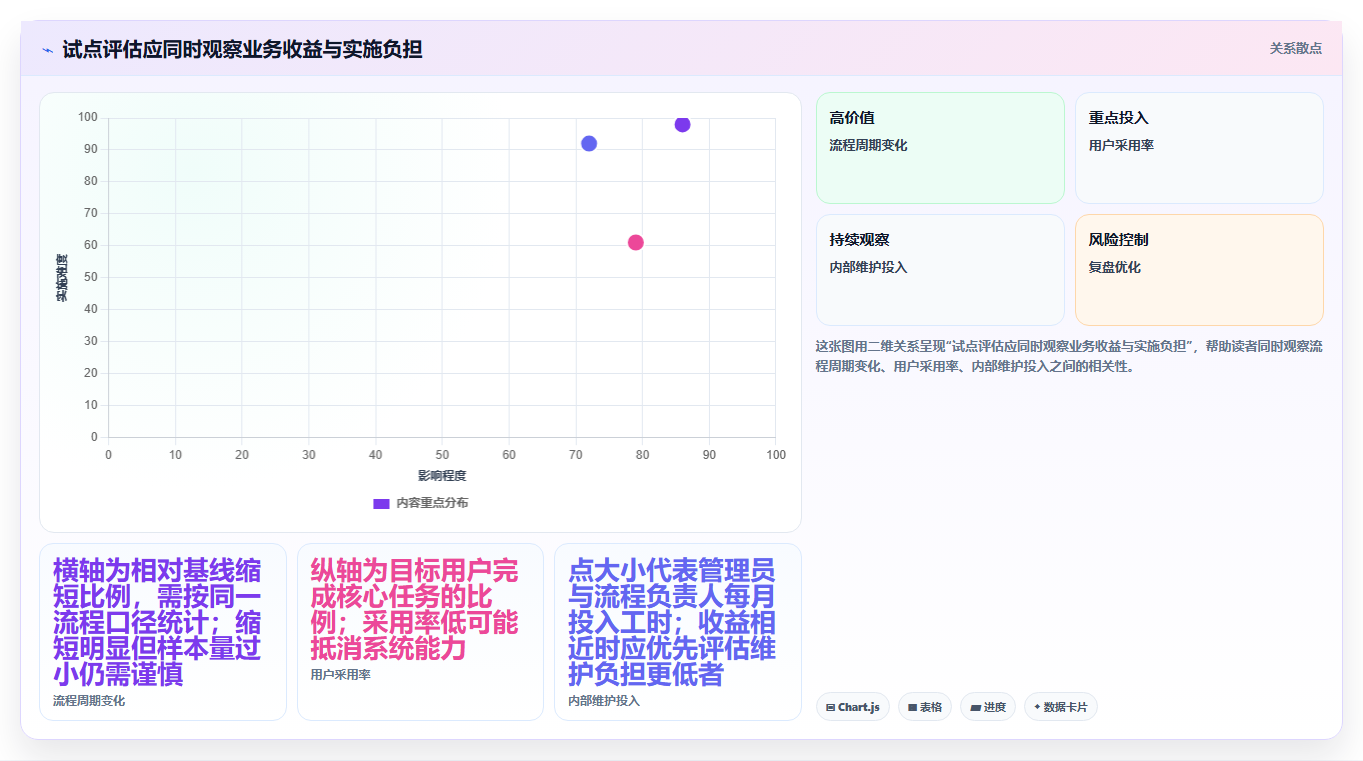
Task: Click 流程周期变化 text in 高价值 card
Action: pos(868,145)
